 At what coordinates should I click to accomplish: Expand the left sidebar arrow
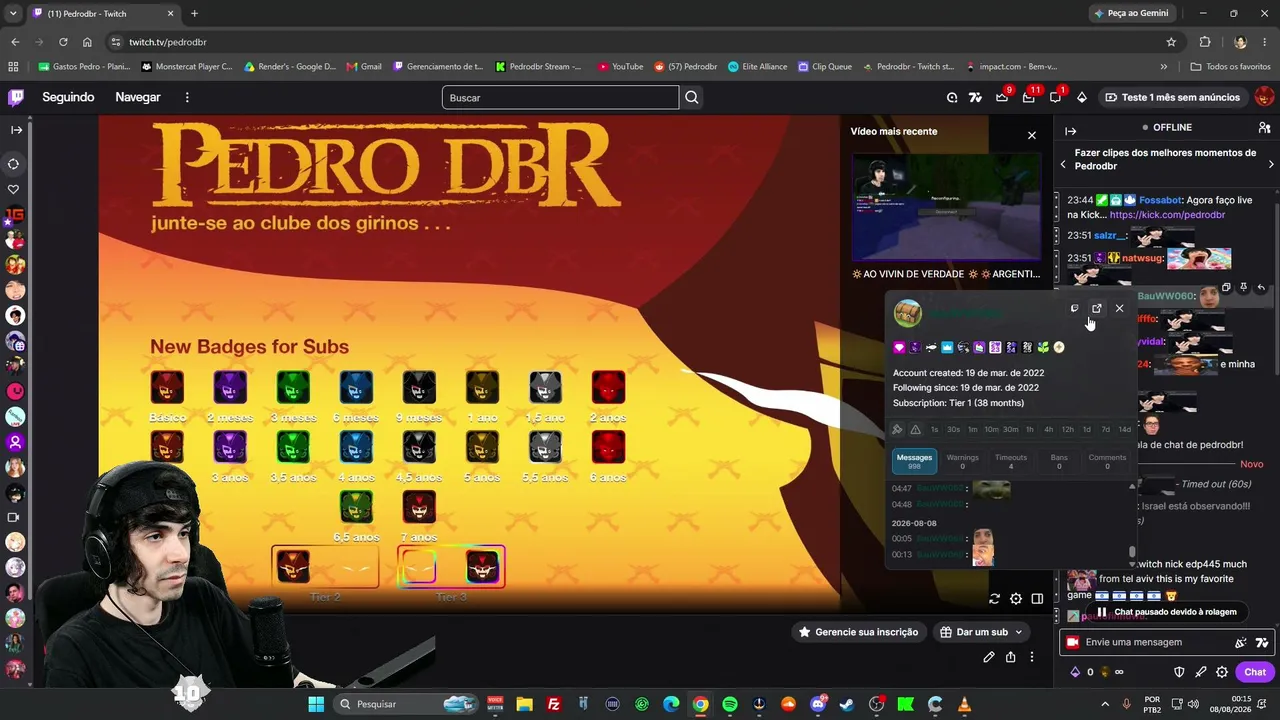click(x=16, y=130)
